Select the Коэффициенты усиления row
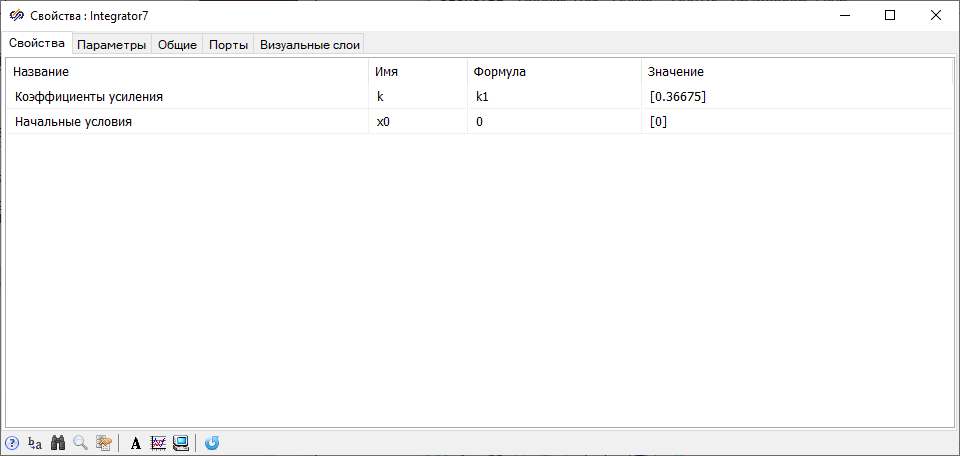 click(x=89, y=97)
